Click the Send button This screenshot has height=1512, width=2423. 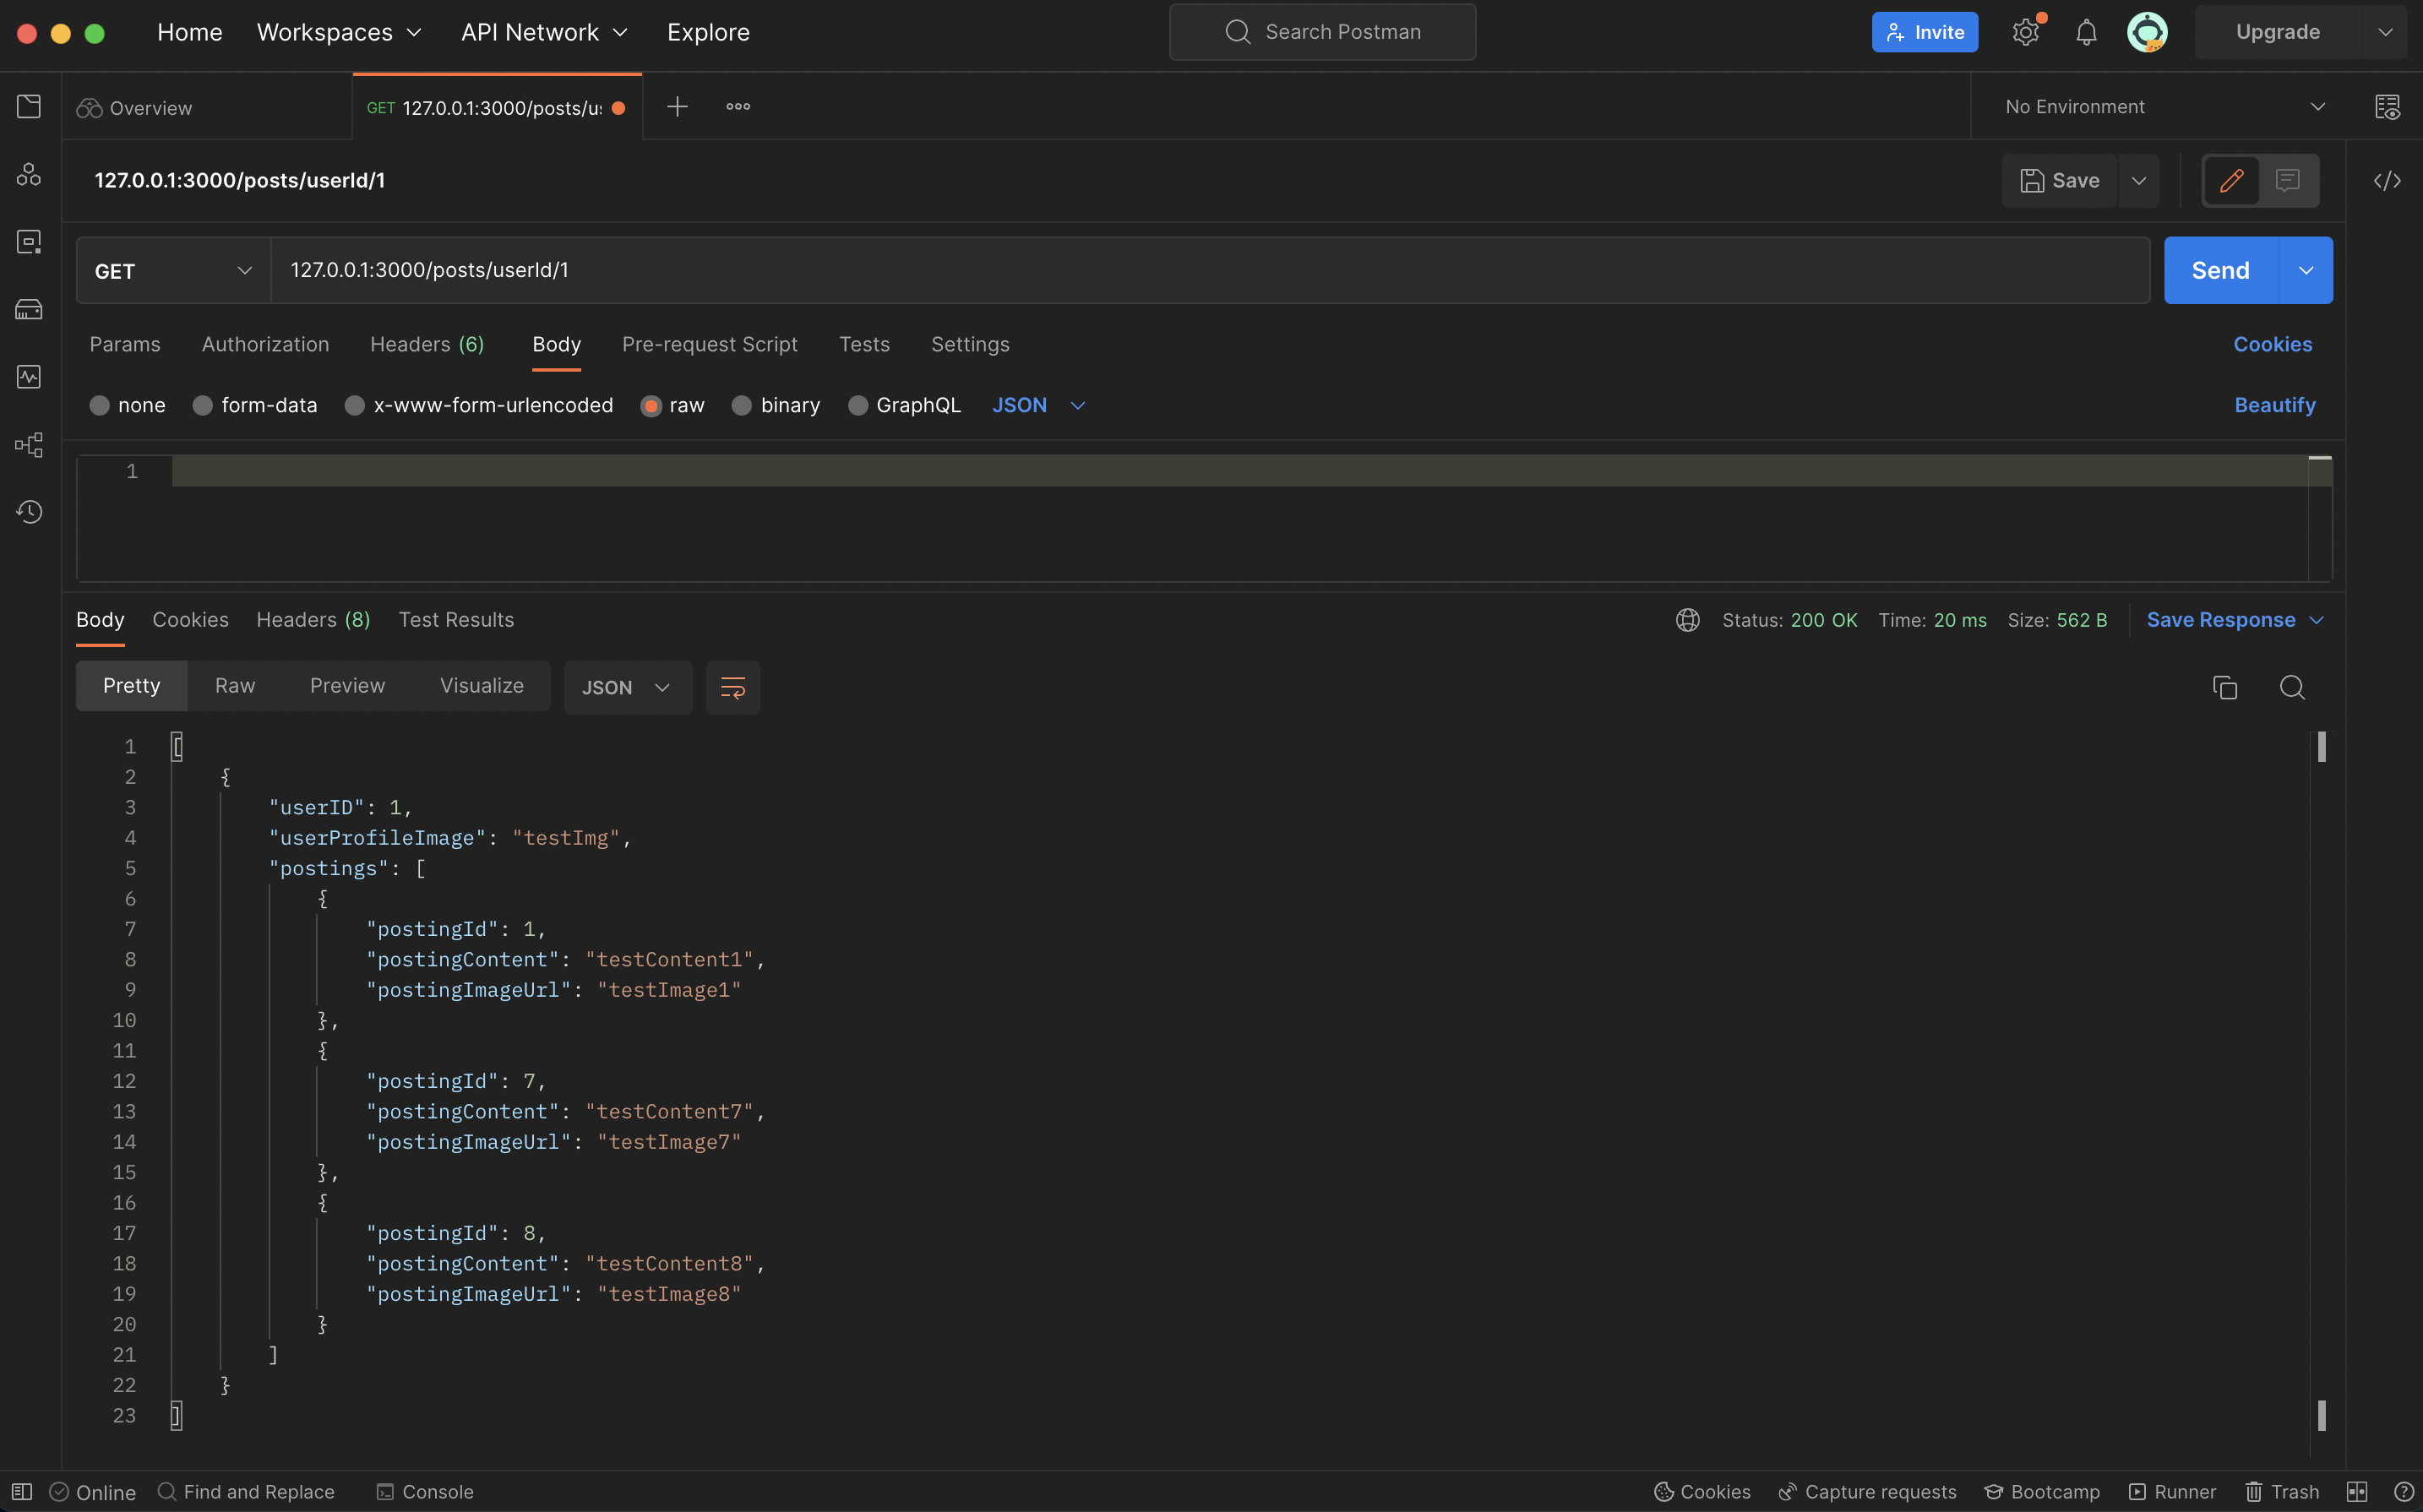click(x=2219, y=271)
